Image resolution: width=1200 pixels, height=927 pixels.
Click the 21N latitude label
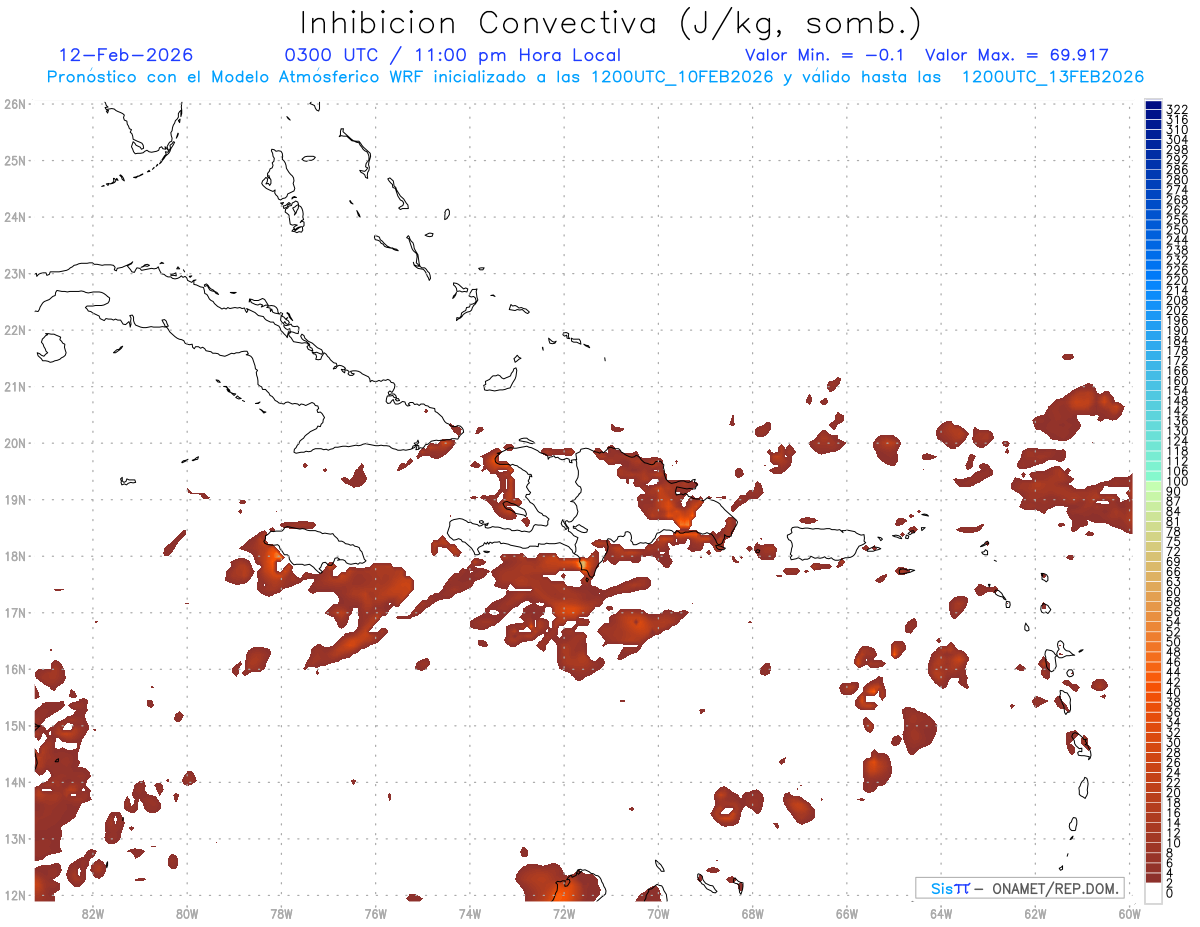(x=15, y=386)
